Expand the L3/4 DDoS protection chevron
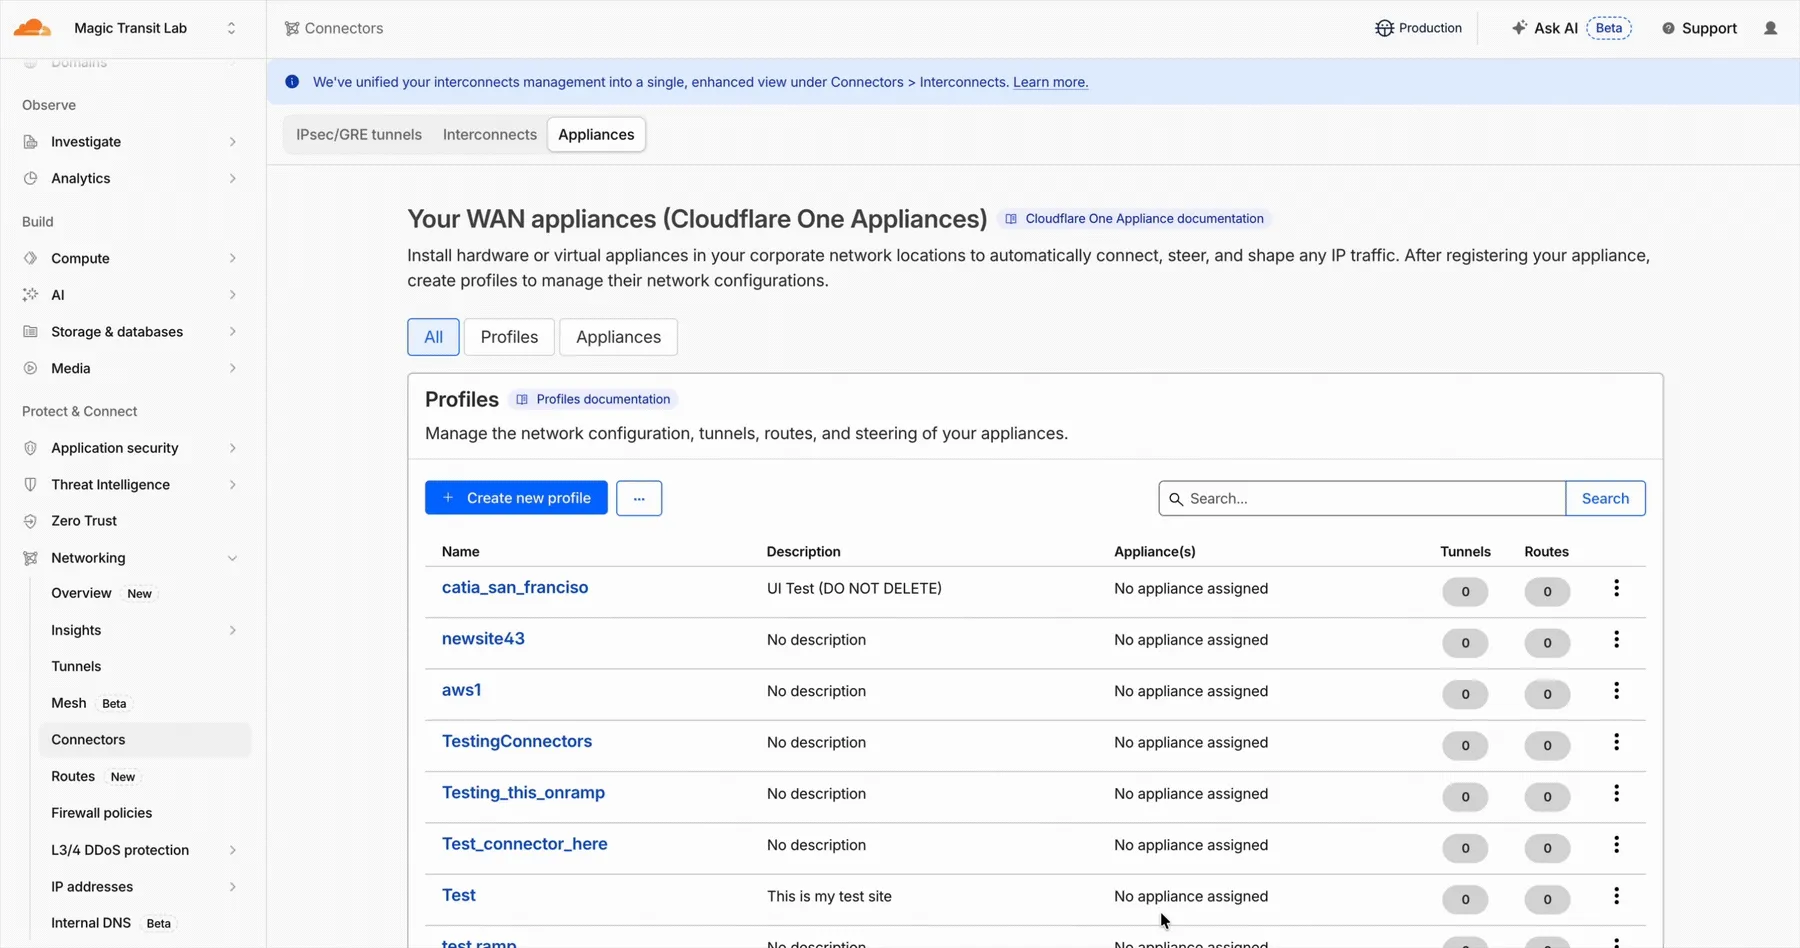 point(232,850)
